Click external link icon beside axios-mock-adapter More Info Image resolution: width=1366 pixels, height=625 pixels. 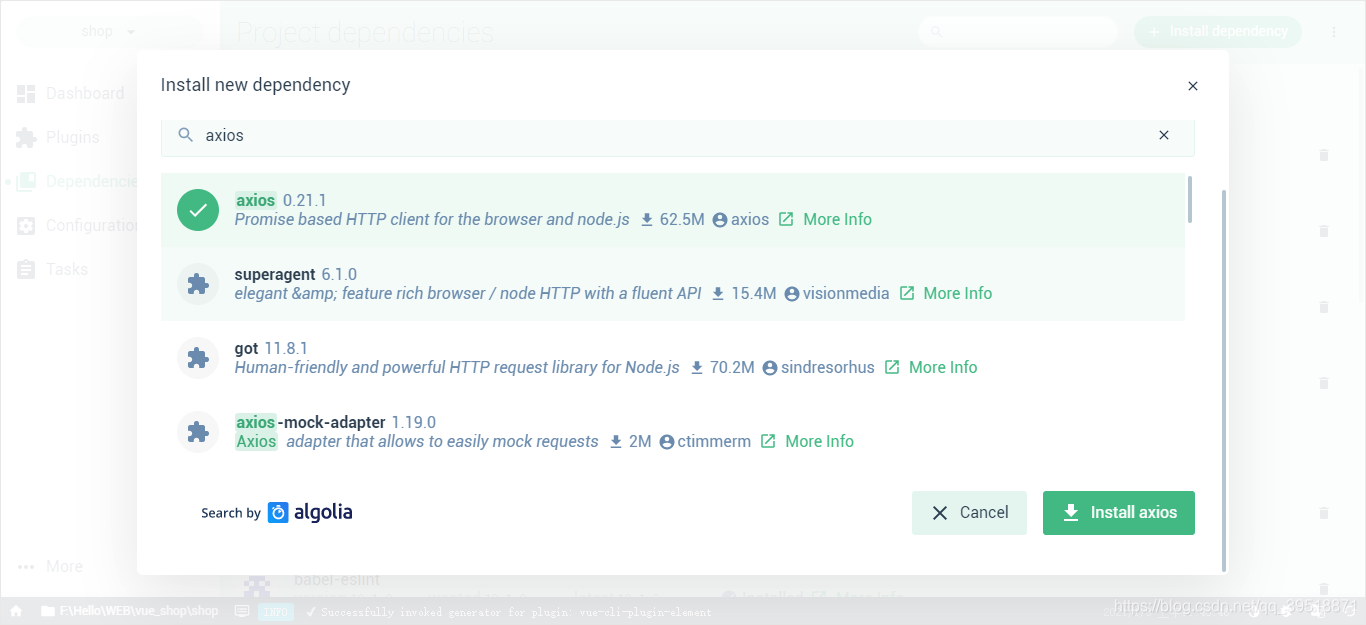click(768, 441)
